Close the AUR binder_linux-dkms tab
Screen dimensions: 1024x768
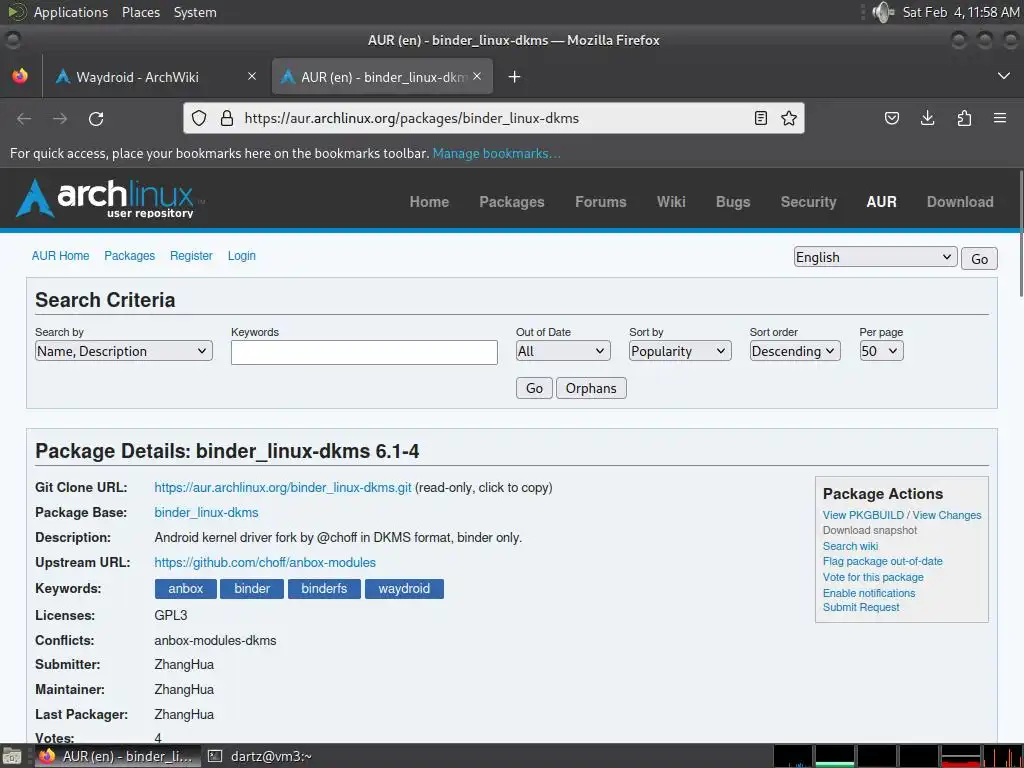[477, 76]
